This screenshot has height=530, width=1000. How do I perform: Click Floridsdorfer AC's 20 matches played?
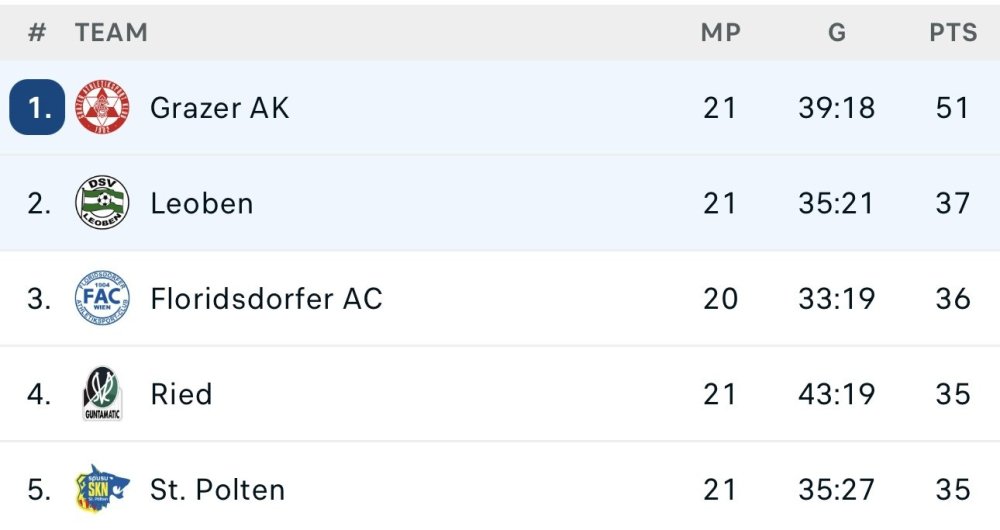coord(720,298)
